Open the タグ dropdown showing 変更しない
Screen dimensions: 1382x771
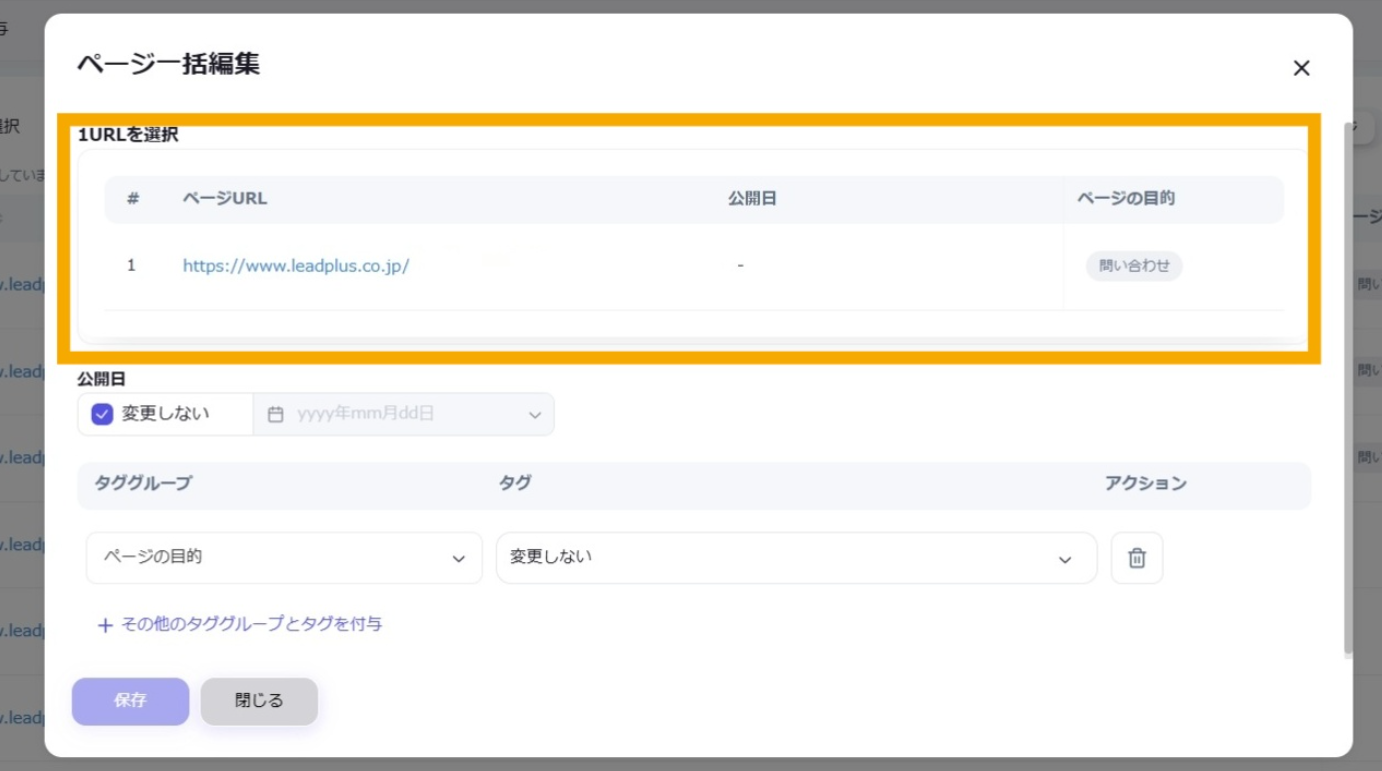pos(796,558)
